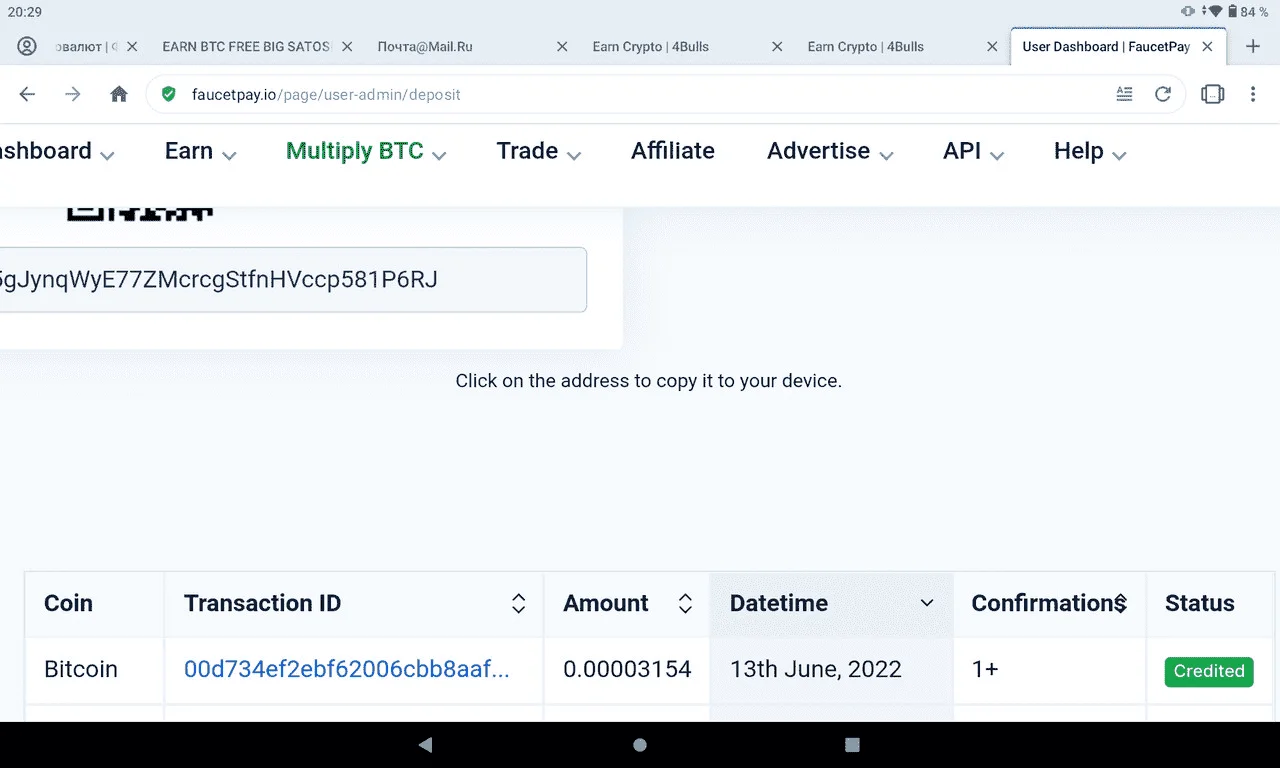Tap the 20:29 clock in status bar
Viewport: 1280px width, 768px height.
25,12
